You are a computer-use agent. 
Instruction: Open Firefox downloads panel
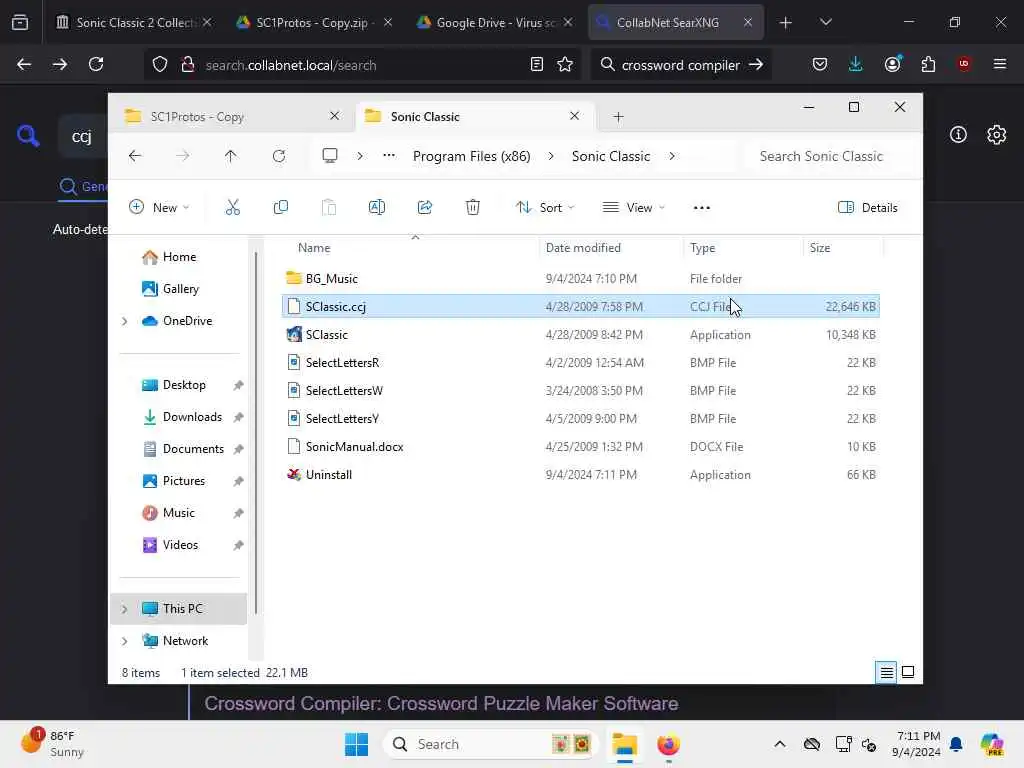856,64
